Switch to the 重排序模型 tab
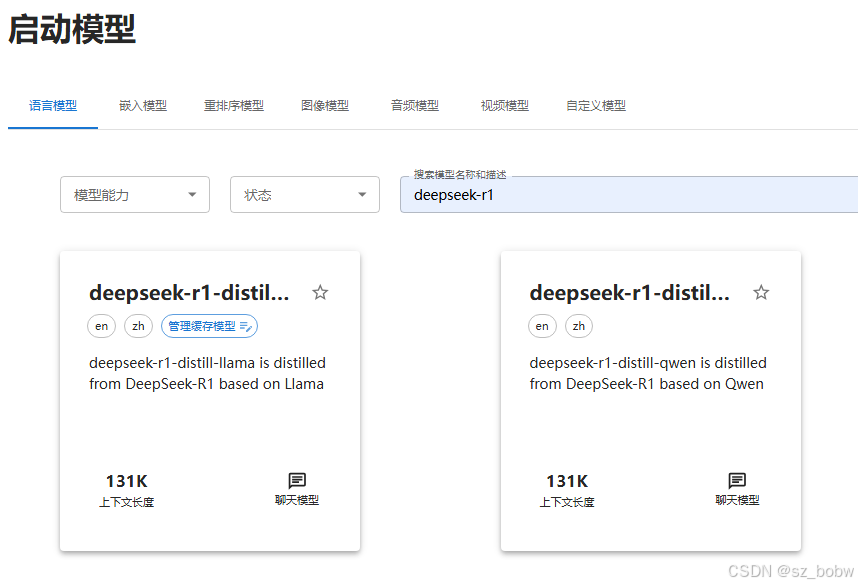Viewport: 858px width, 586px height. (x=234, y=106)
